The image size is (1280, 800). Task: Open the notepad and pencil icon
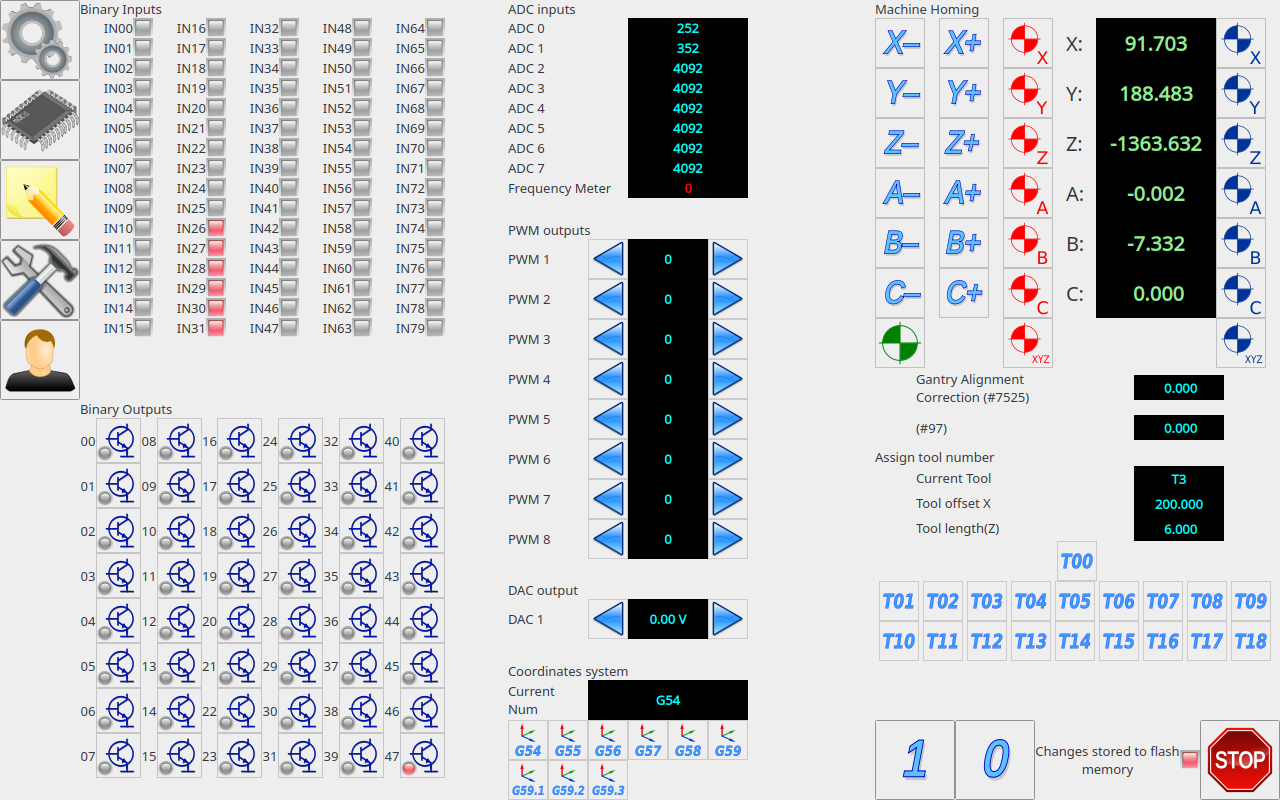(x=39, y=200)
